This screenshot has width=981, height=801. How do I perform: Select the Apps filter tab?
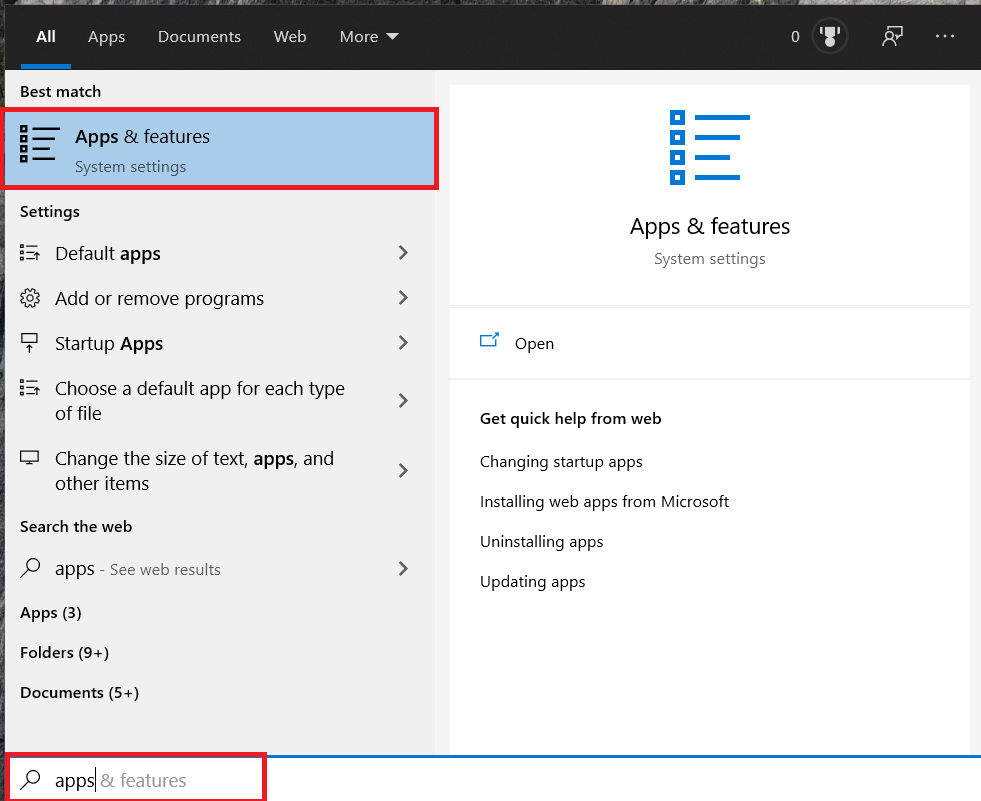pyautogui.click(x=106, y=37)
